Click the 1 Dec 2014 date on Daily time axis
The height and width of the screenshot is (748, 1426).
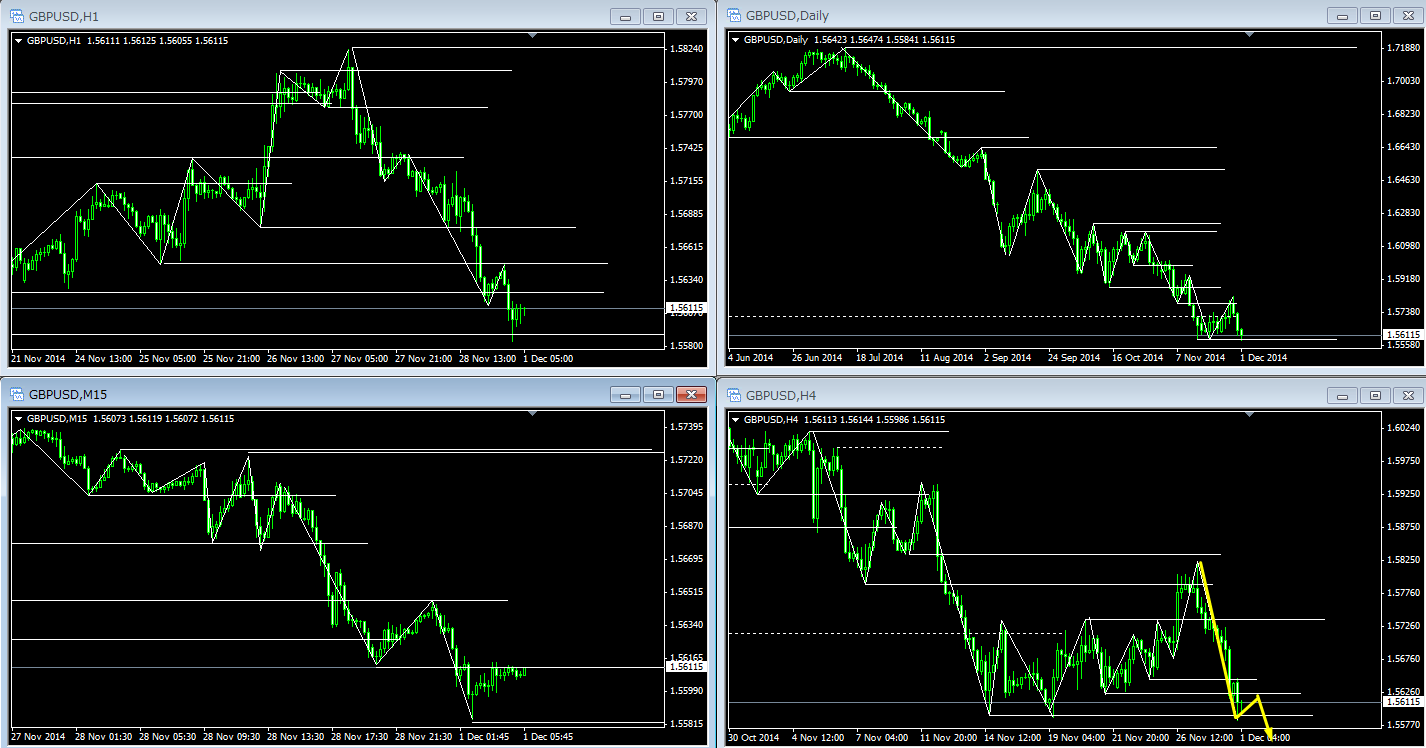tap(1264, 357)
